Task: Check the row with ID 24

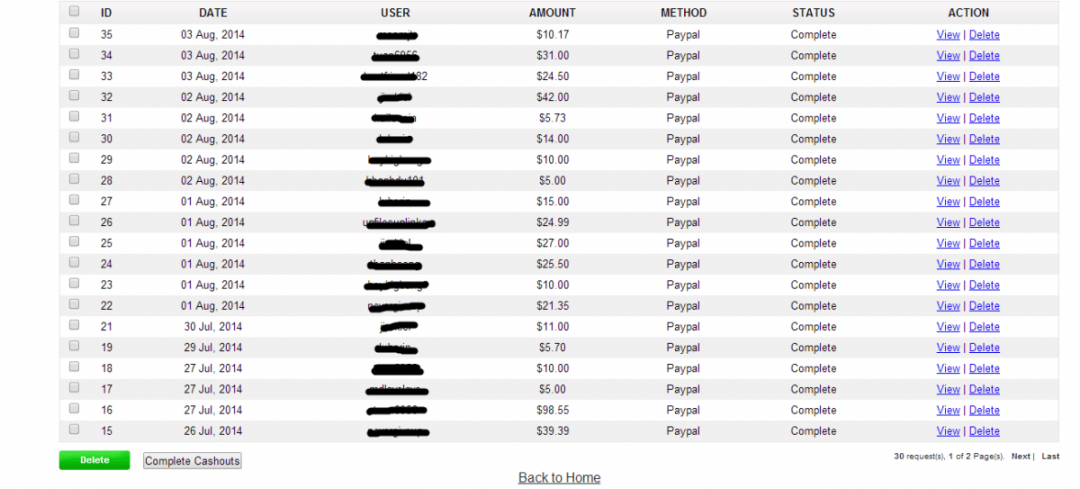Action: click(74, 263)
